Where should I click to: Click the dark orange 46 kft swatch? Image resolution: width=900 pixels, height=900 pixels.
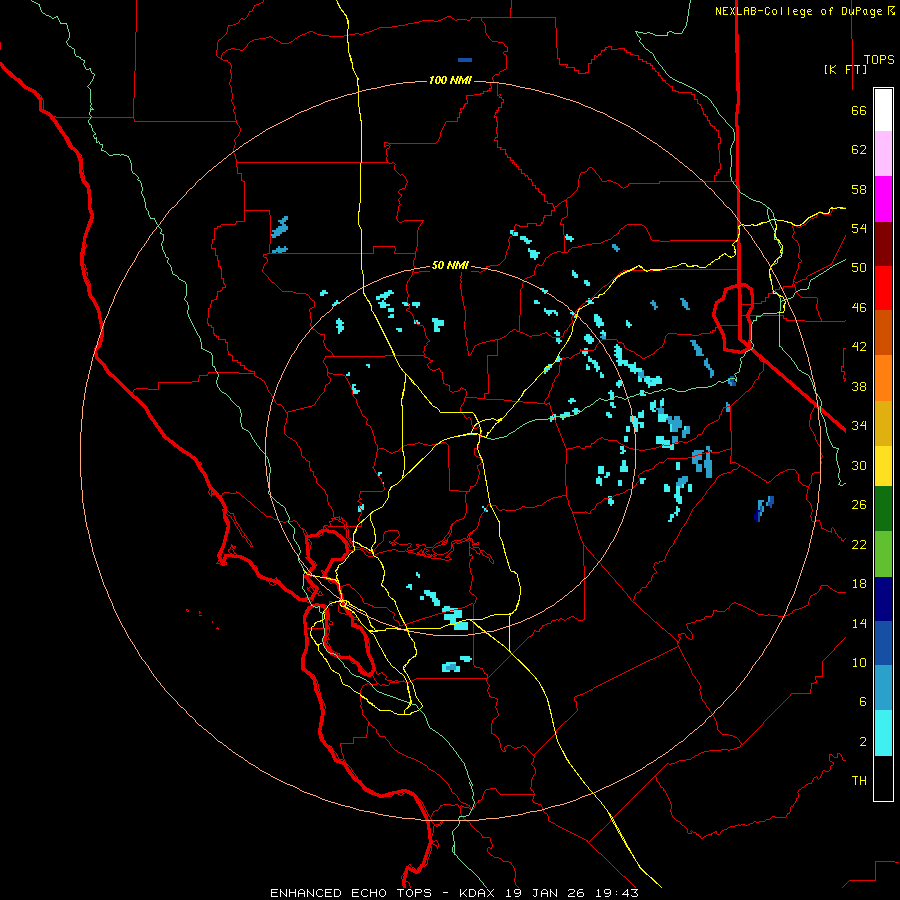(883, 332)
